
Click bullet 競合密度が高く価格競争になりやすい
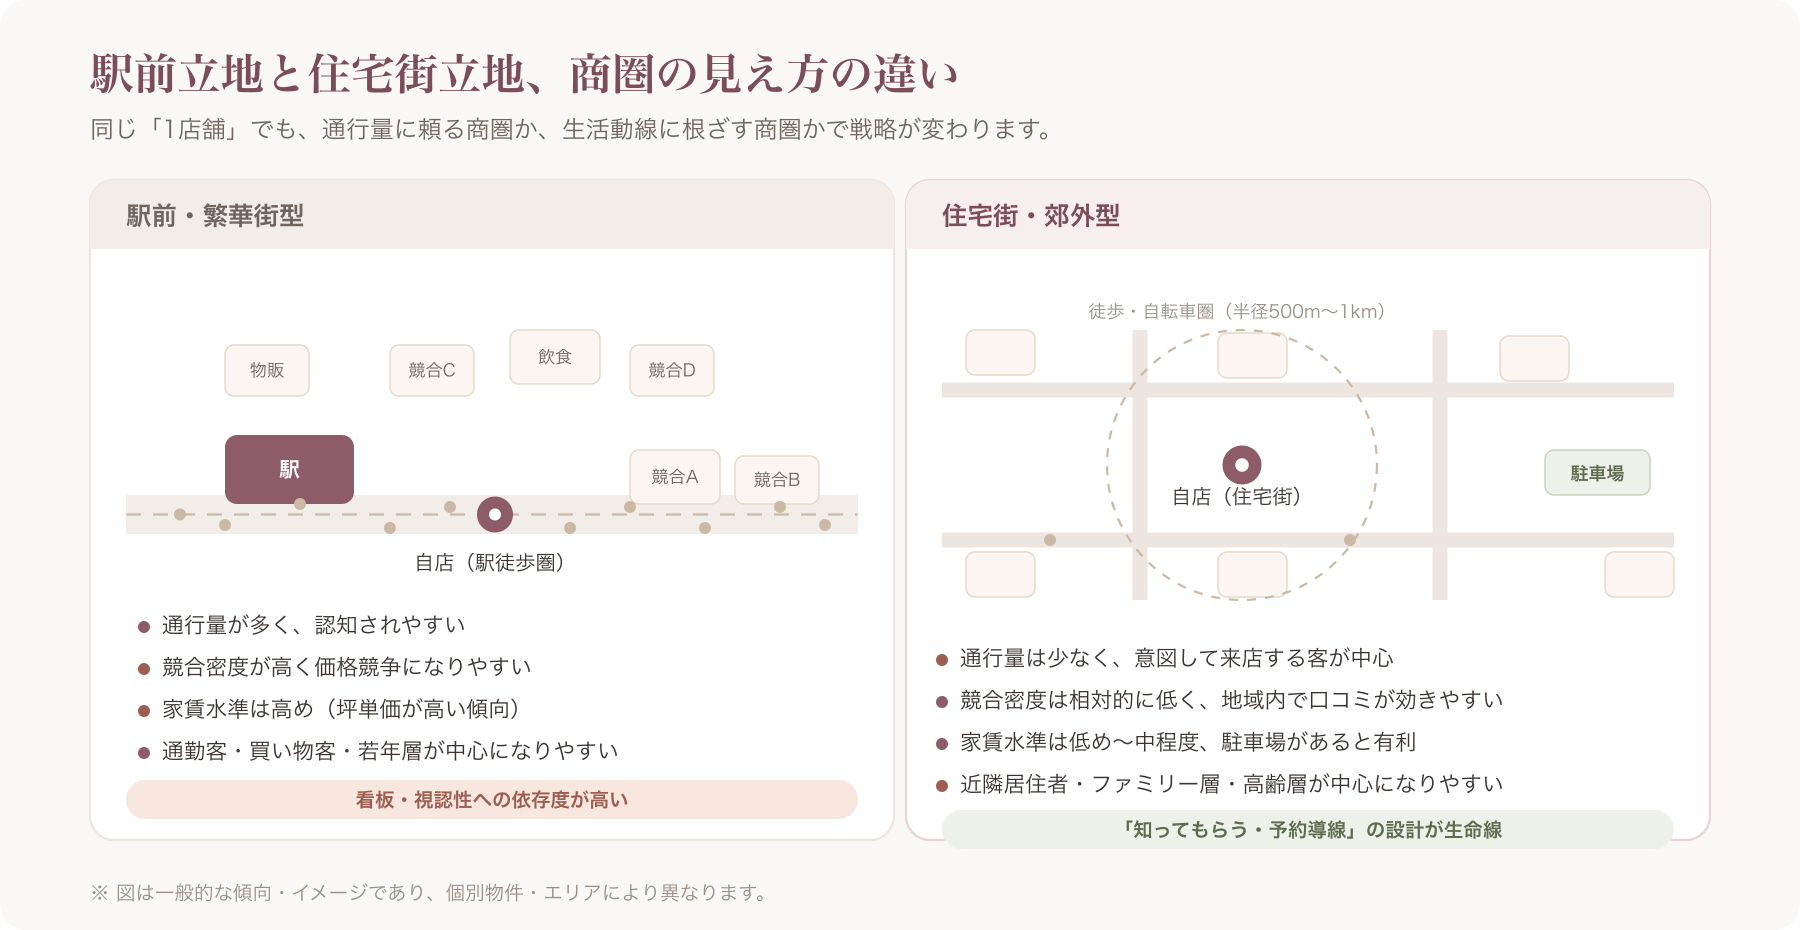(x=335, y=667)
